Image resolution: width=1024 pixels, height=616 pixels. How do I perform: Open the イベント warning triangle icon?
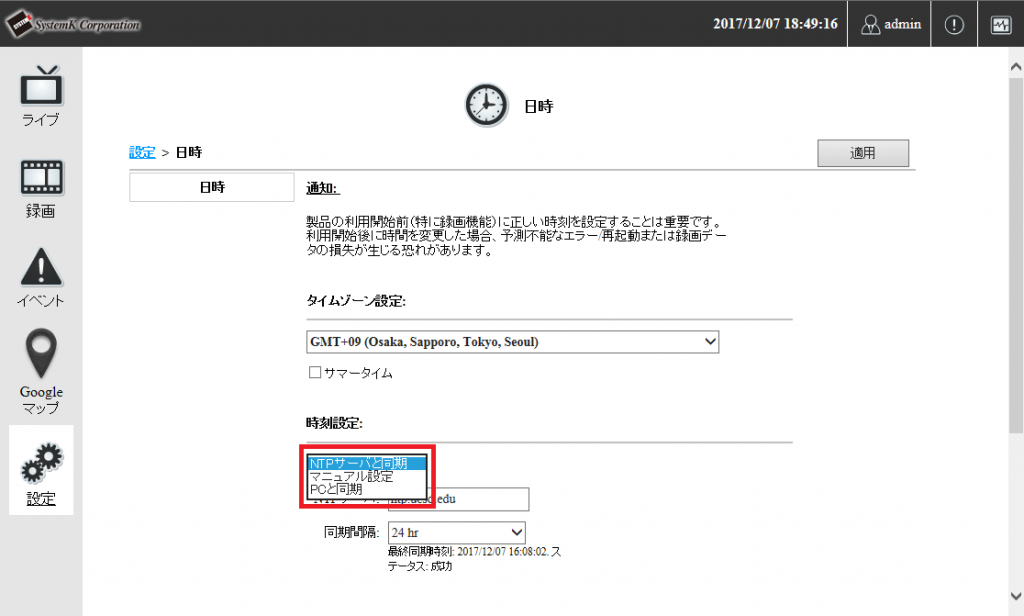point(41,268)
